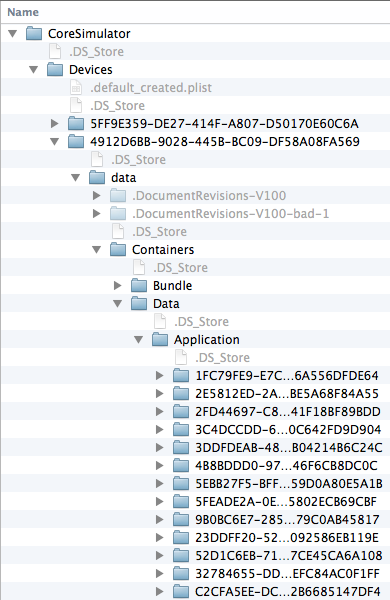The image size is (390, 600).
Task: Select the Bundle folder name
Action: 173,285
